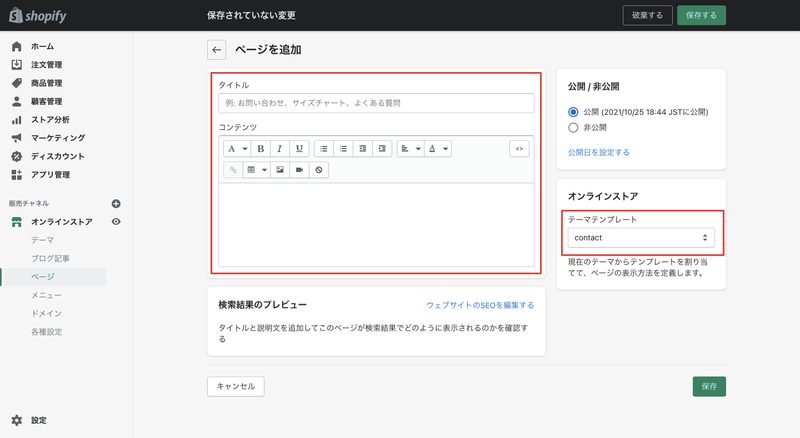The width and height of the screenshot is (800, 438).
Task: Toggle italic formatting
Action: (280, 149)
